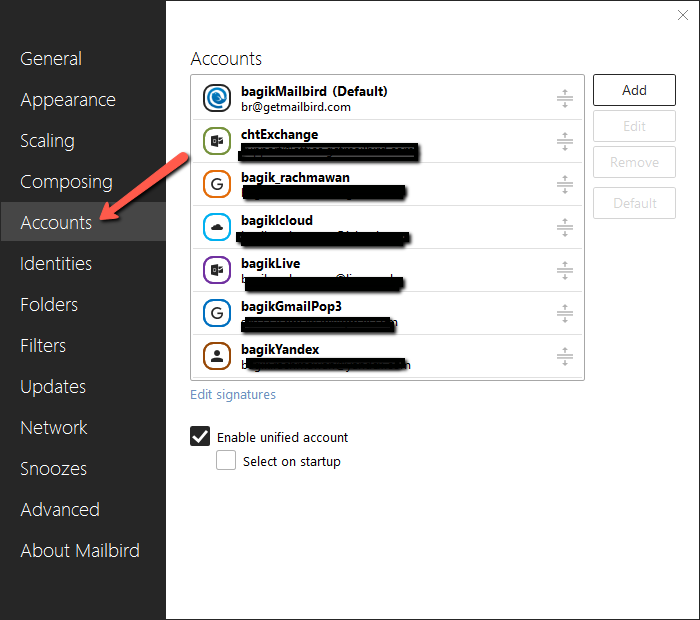
Task: Click the Edit account button
Action: click(x=634, y=126)
